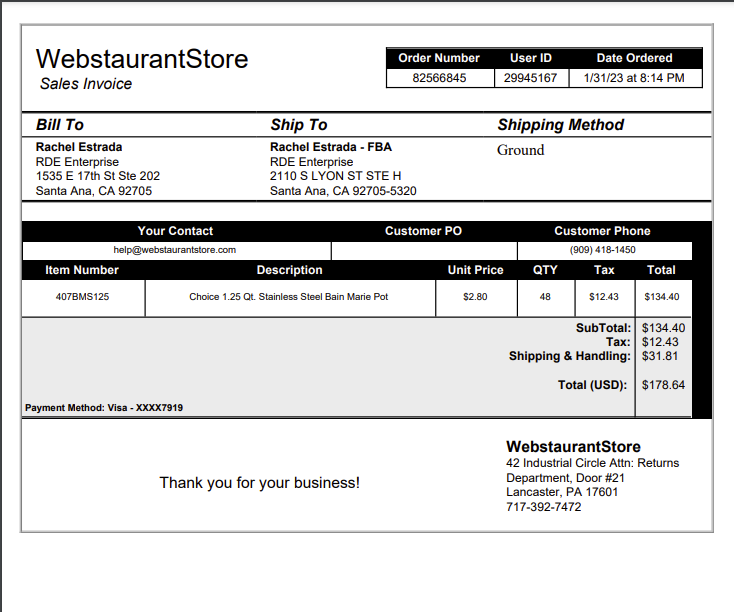Select order number 82566845
Screen dimensions: 734x612
click(x=439, y=78)
